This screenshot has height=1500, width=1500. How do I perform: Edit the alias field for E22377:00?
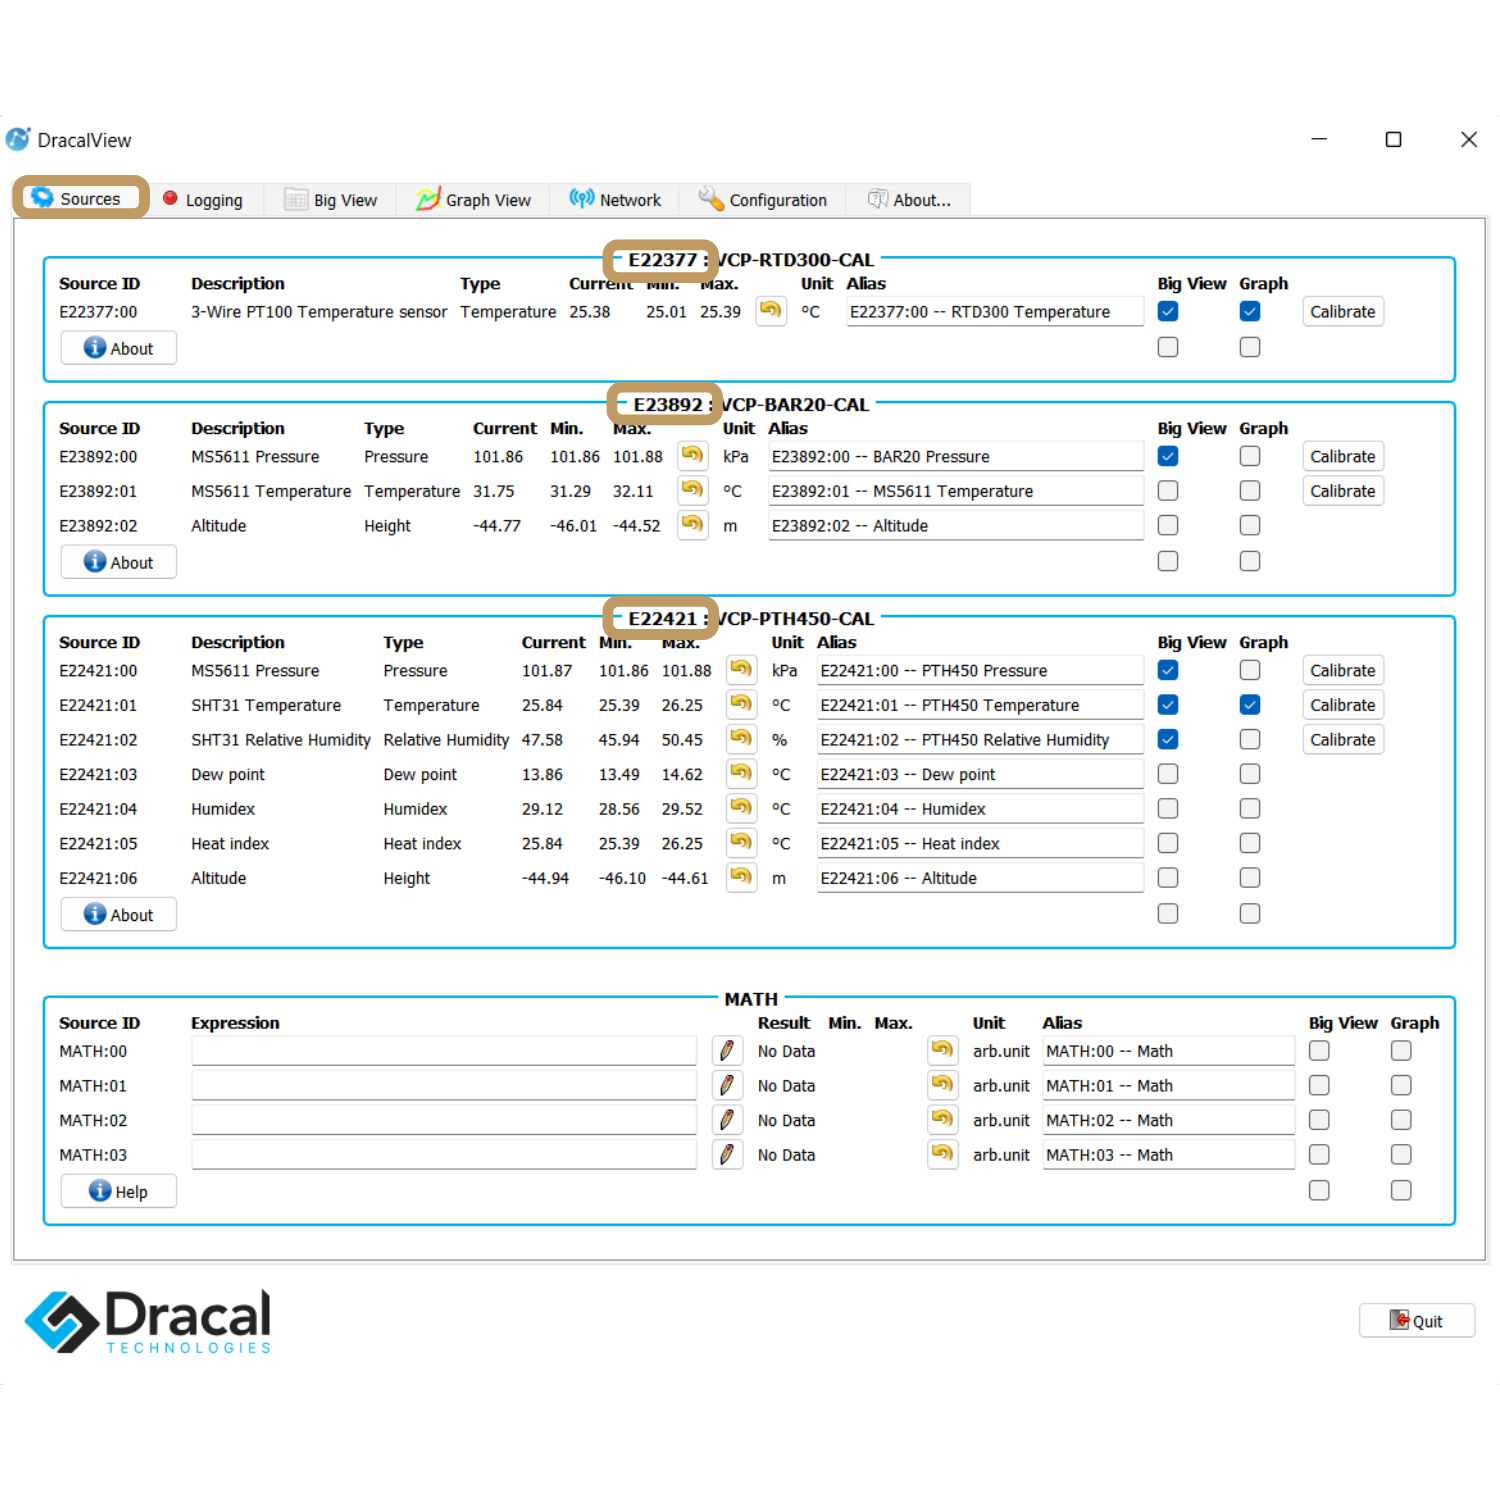coord(995,312)
